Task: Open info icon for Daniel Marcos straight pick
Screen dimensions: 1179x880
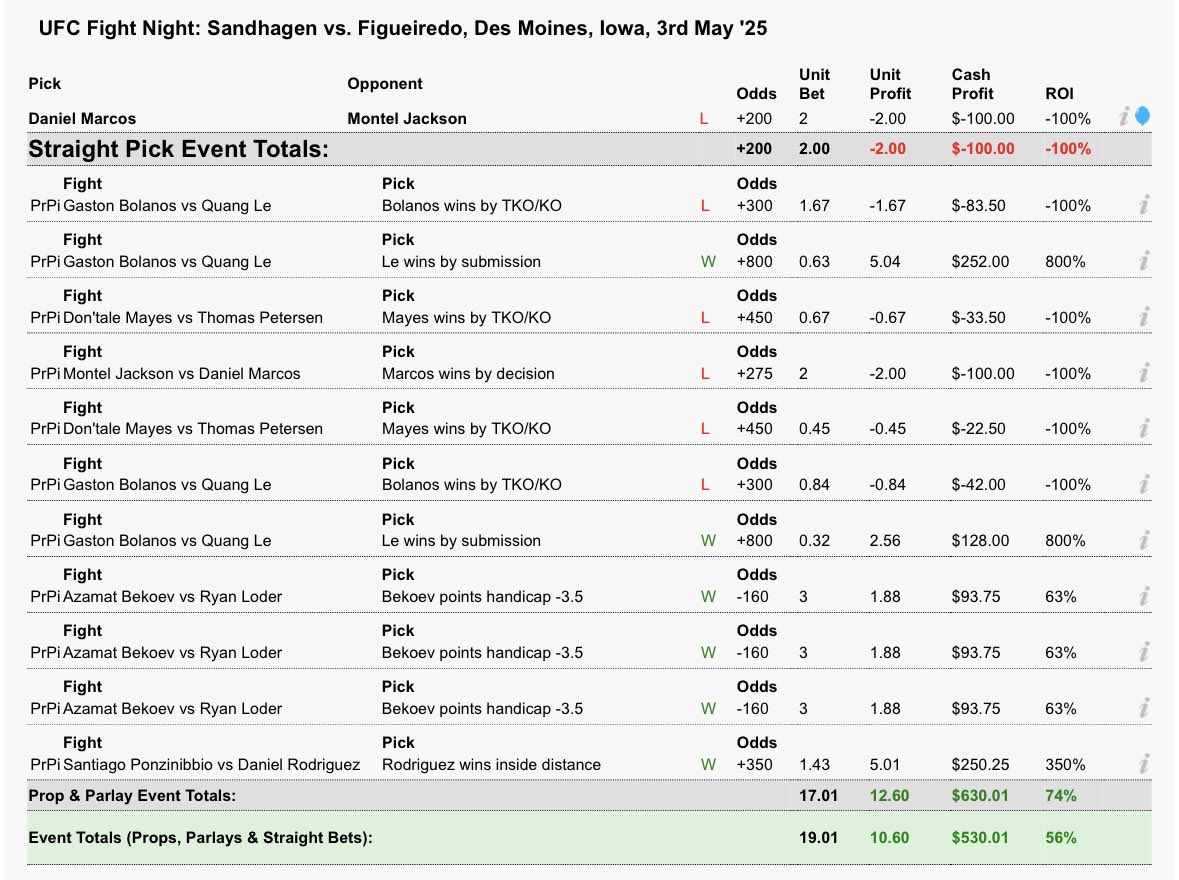Action: 1123,117
